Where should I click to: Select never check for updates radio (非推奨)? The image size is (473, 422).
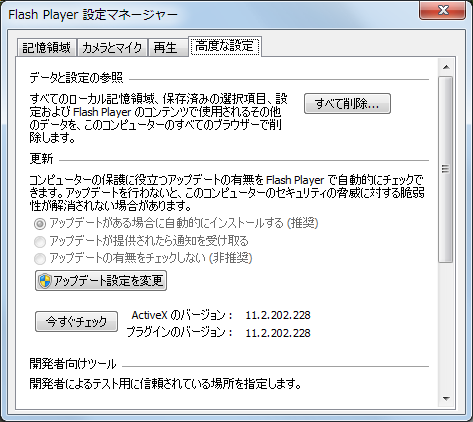click(40, 259)
